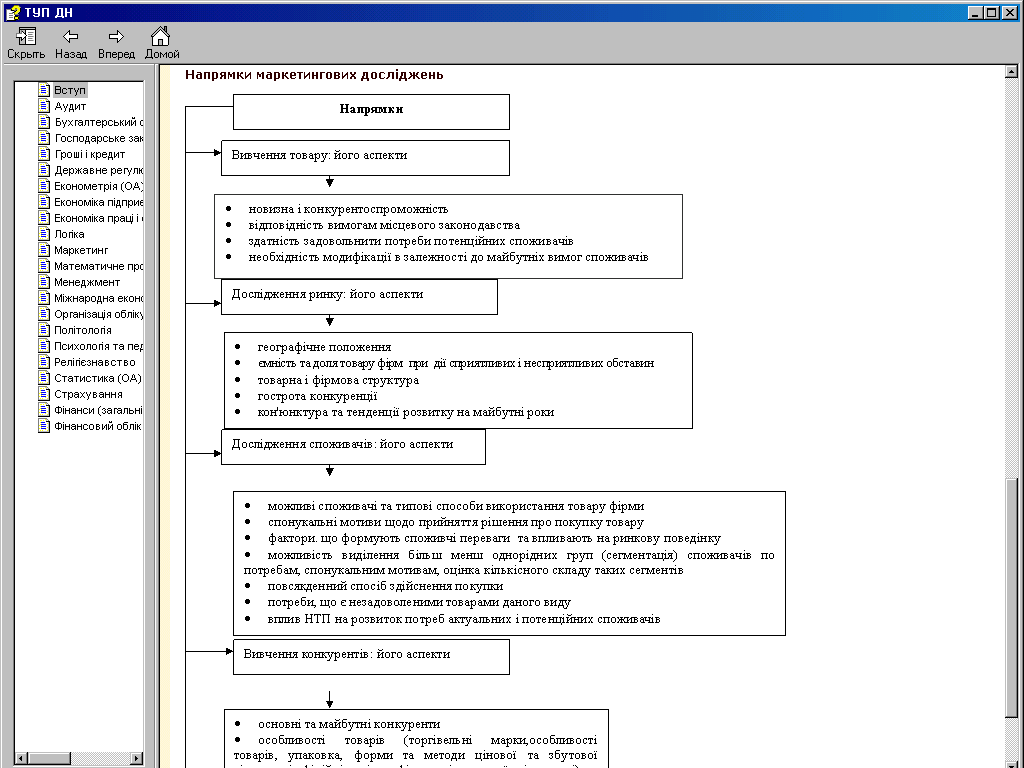
Task: Click the bullet основні та майбутні конкуренти
Action: click(349, 724)
